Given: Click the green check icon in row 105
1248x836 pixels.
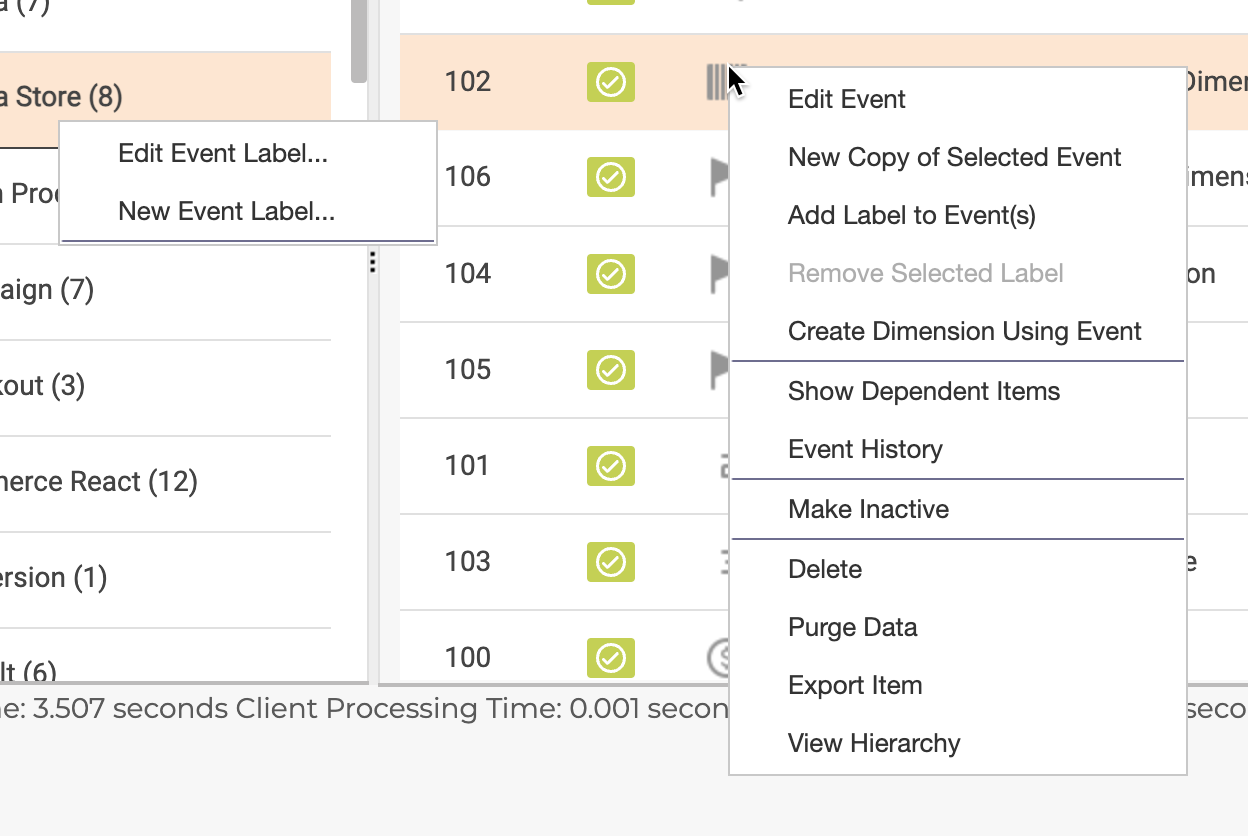Looking at the screenshot, I should tap(610, 370).
